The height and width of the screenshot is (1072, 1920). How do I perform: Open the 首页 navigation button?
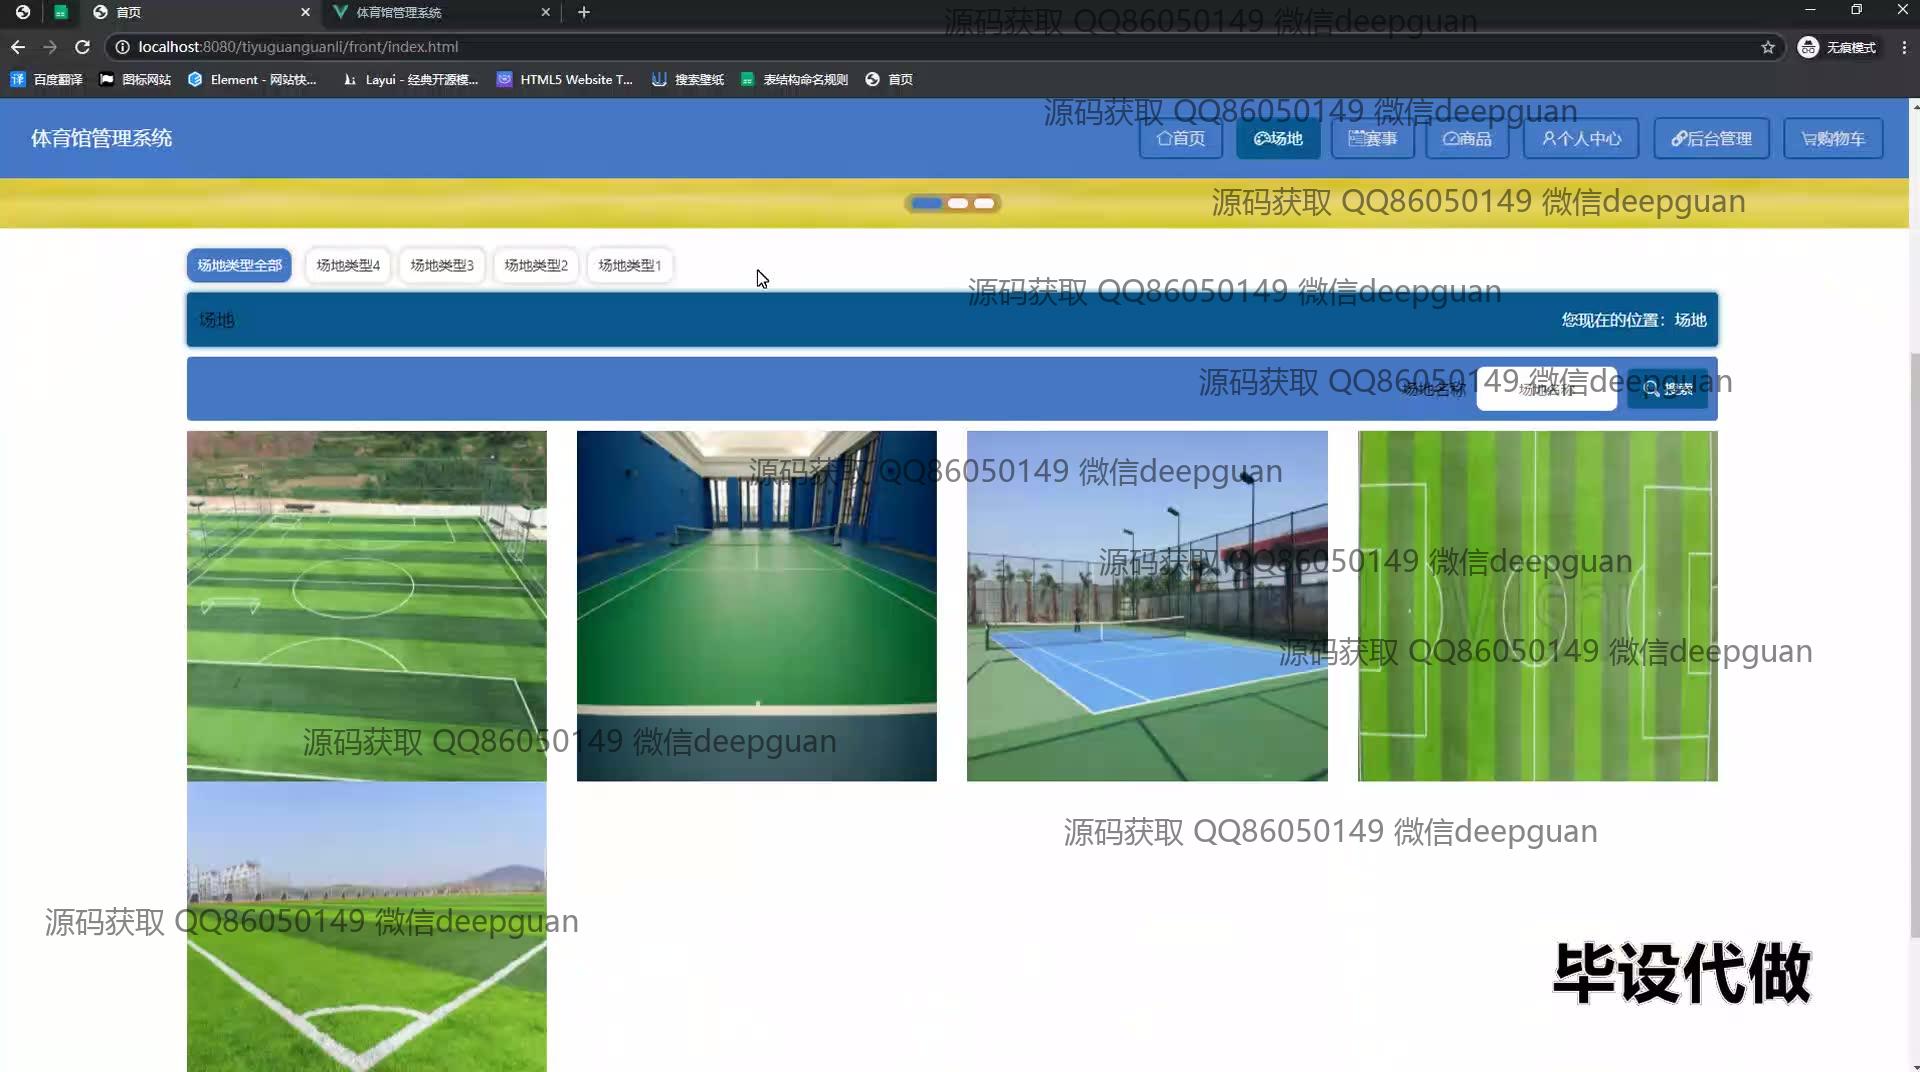pyautogui.click(x=1180, y=138)
